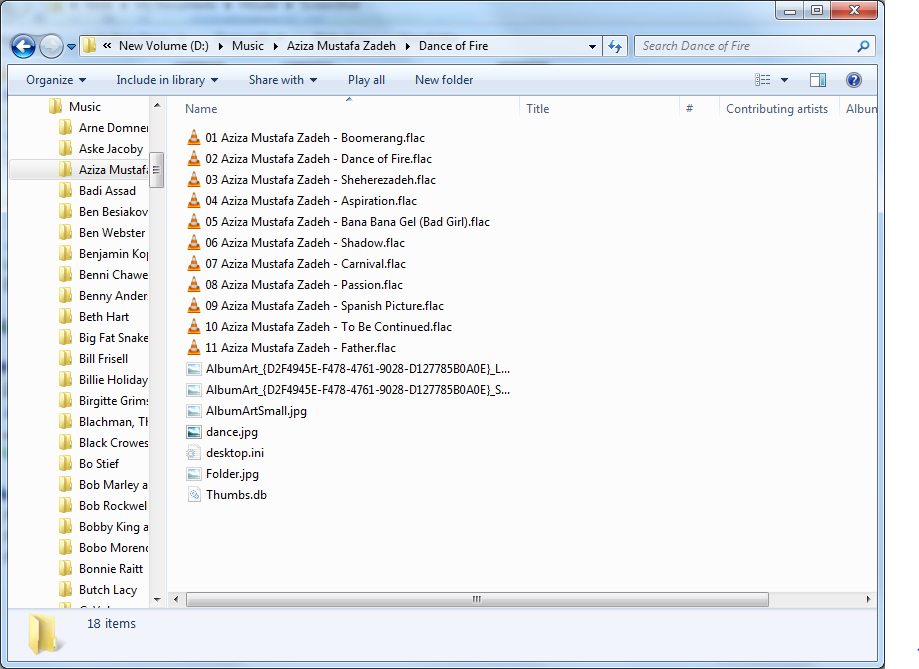919x669 pixels.
Task: Click Play all button
Action: (366, 80)
